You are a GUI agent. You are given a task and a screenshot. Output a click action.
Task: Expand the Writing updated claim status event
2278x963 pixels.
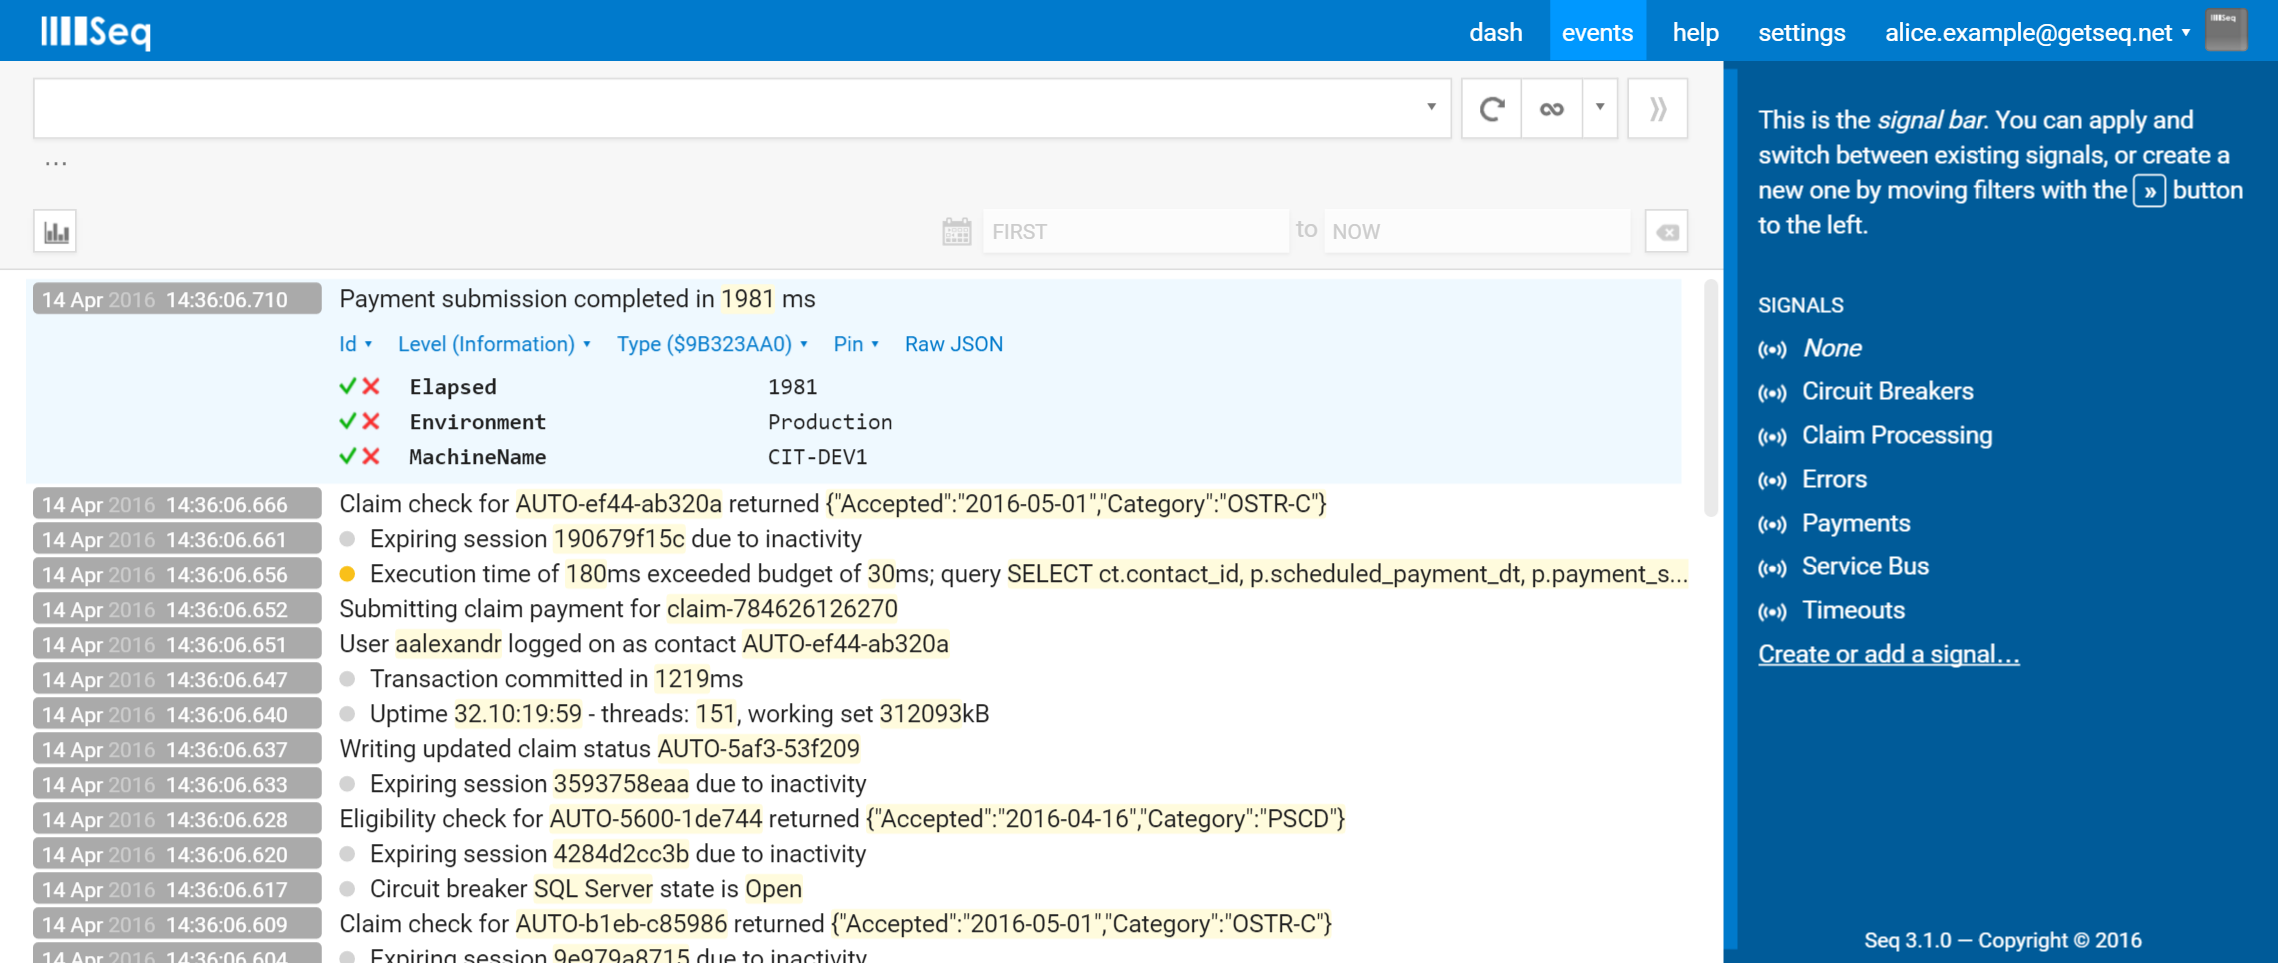point(599,749)
